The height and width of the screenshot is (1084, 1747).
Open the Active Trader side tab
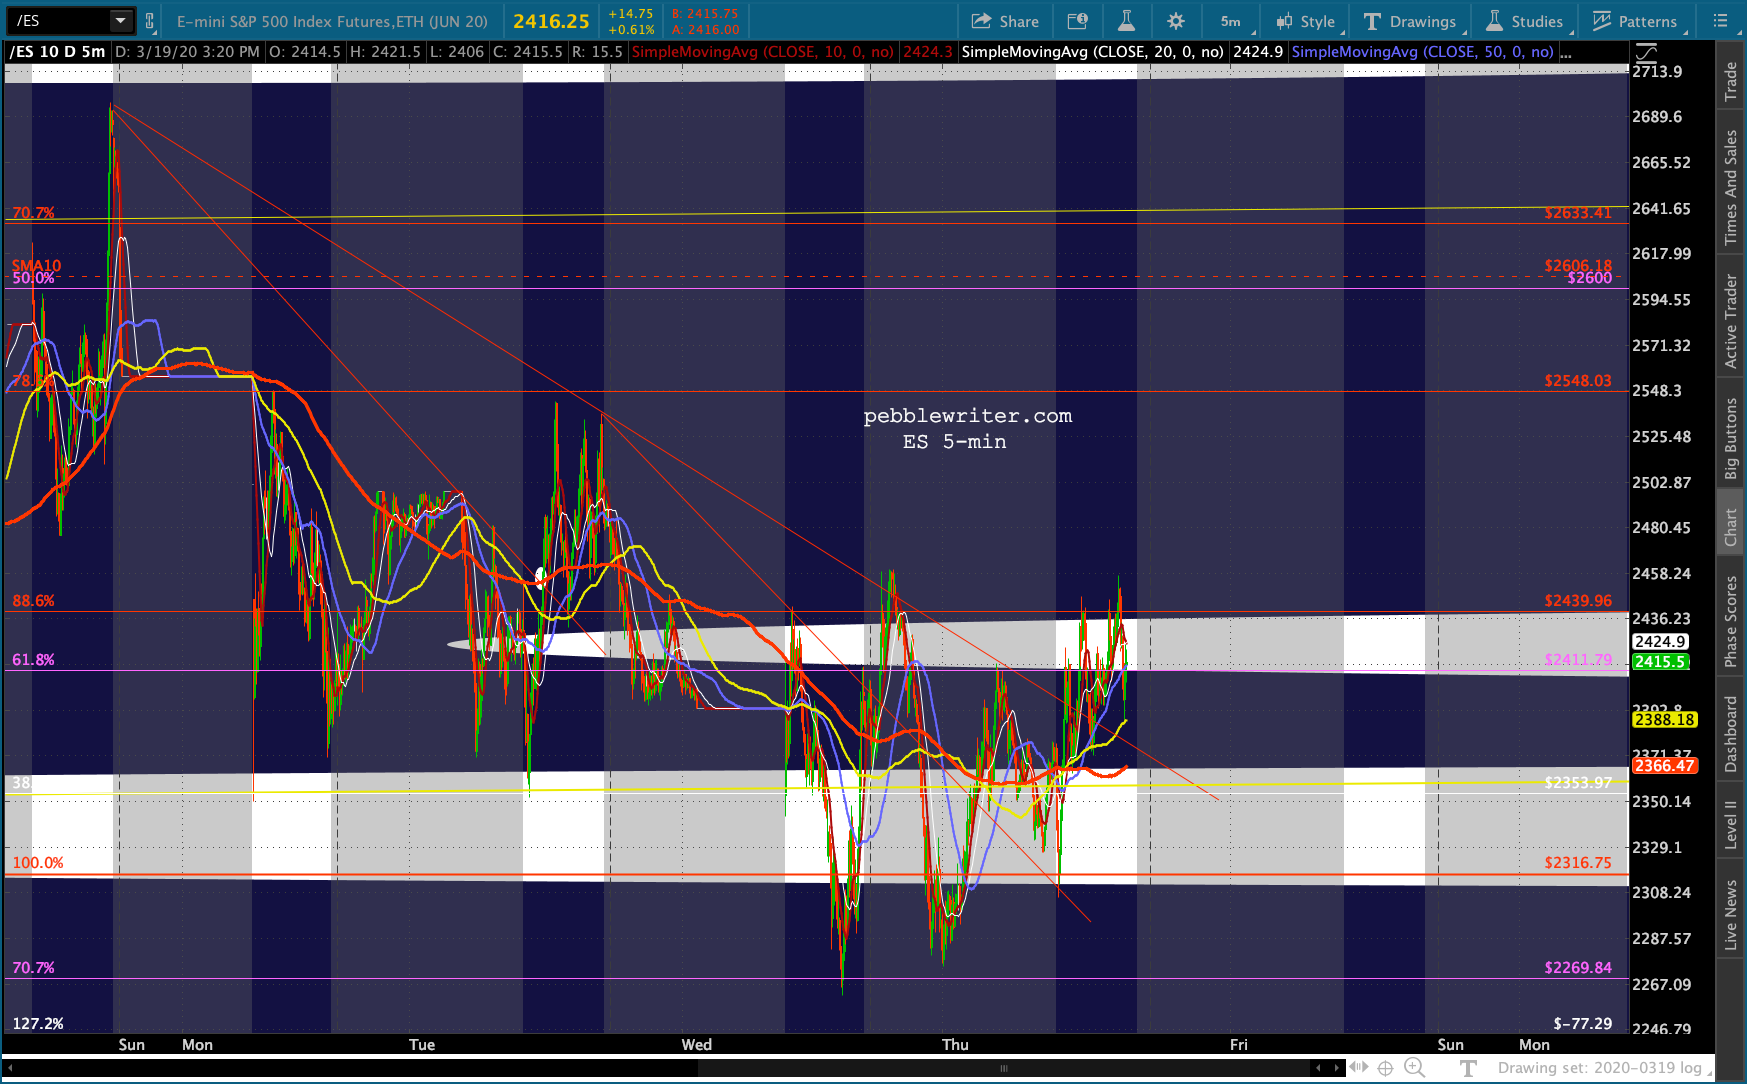[x=1731, y=320]
